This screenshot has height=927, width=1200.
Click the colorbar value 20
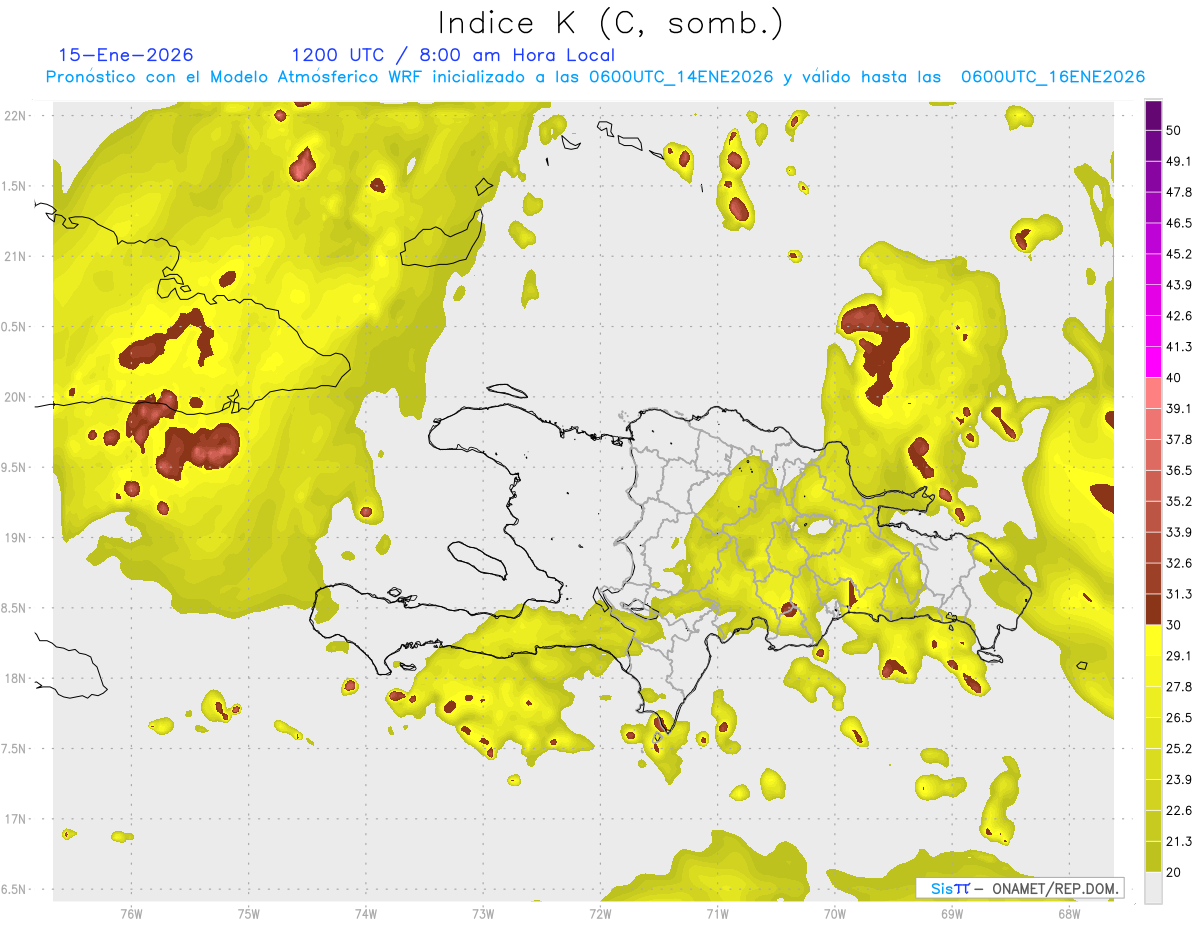click(1175, 872)
